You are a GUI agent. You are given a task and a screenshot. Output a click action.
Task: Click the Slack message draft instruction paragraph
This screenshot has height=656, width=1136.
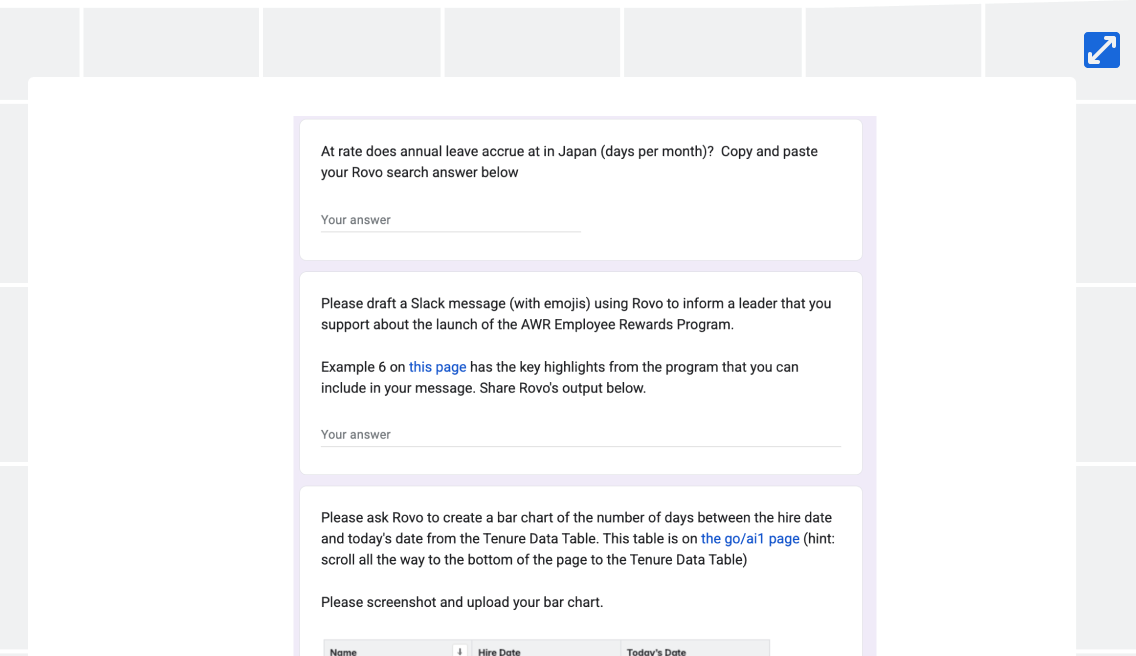(576, 314)
